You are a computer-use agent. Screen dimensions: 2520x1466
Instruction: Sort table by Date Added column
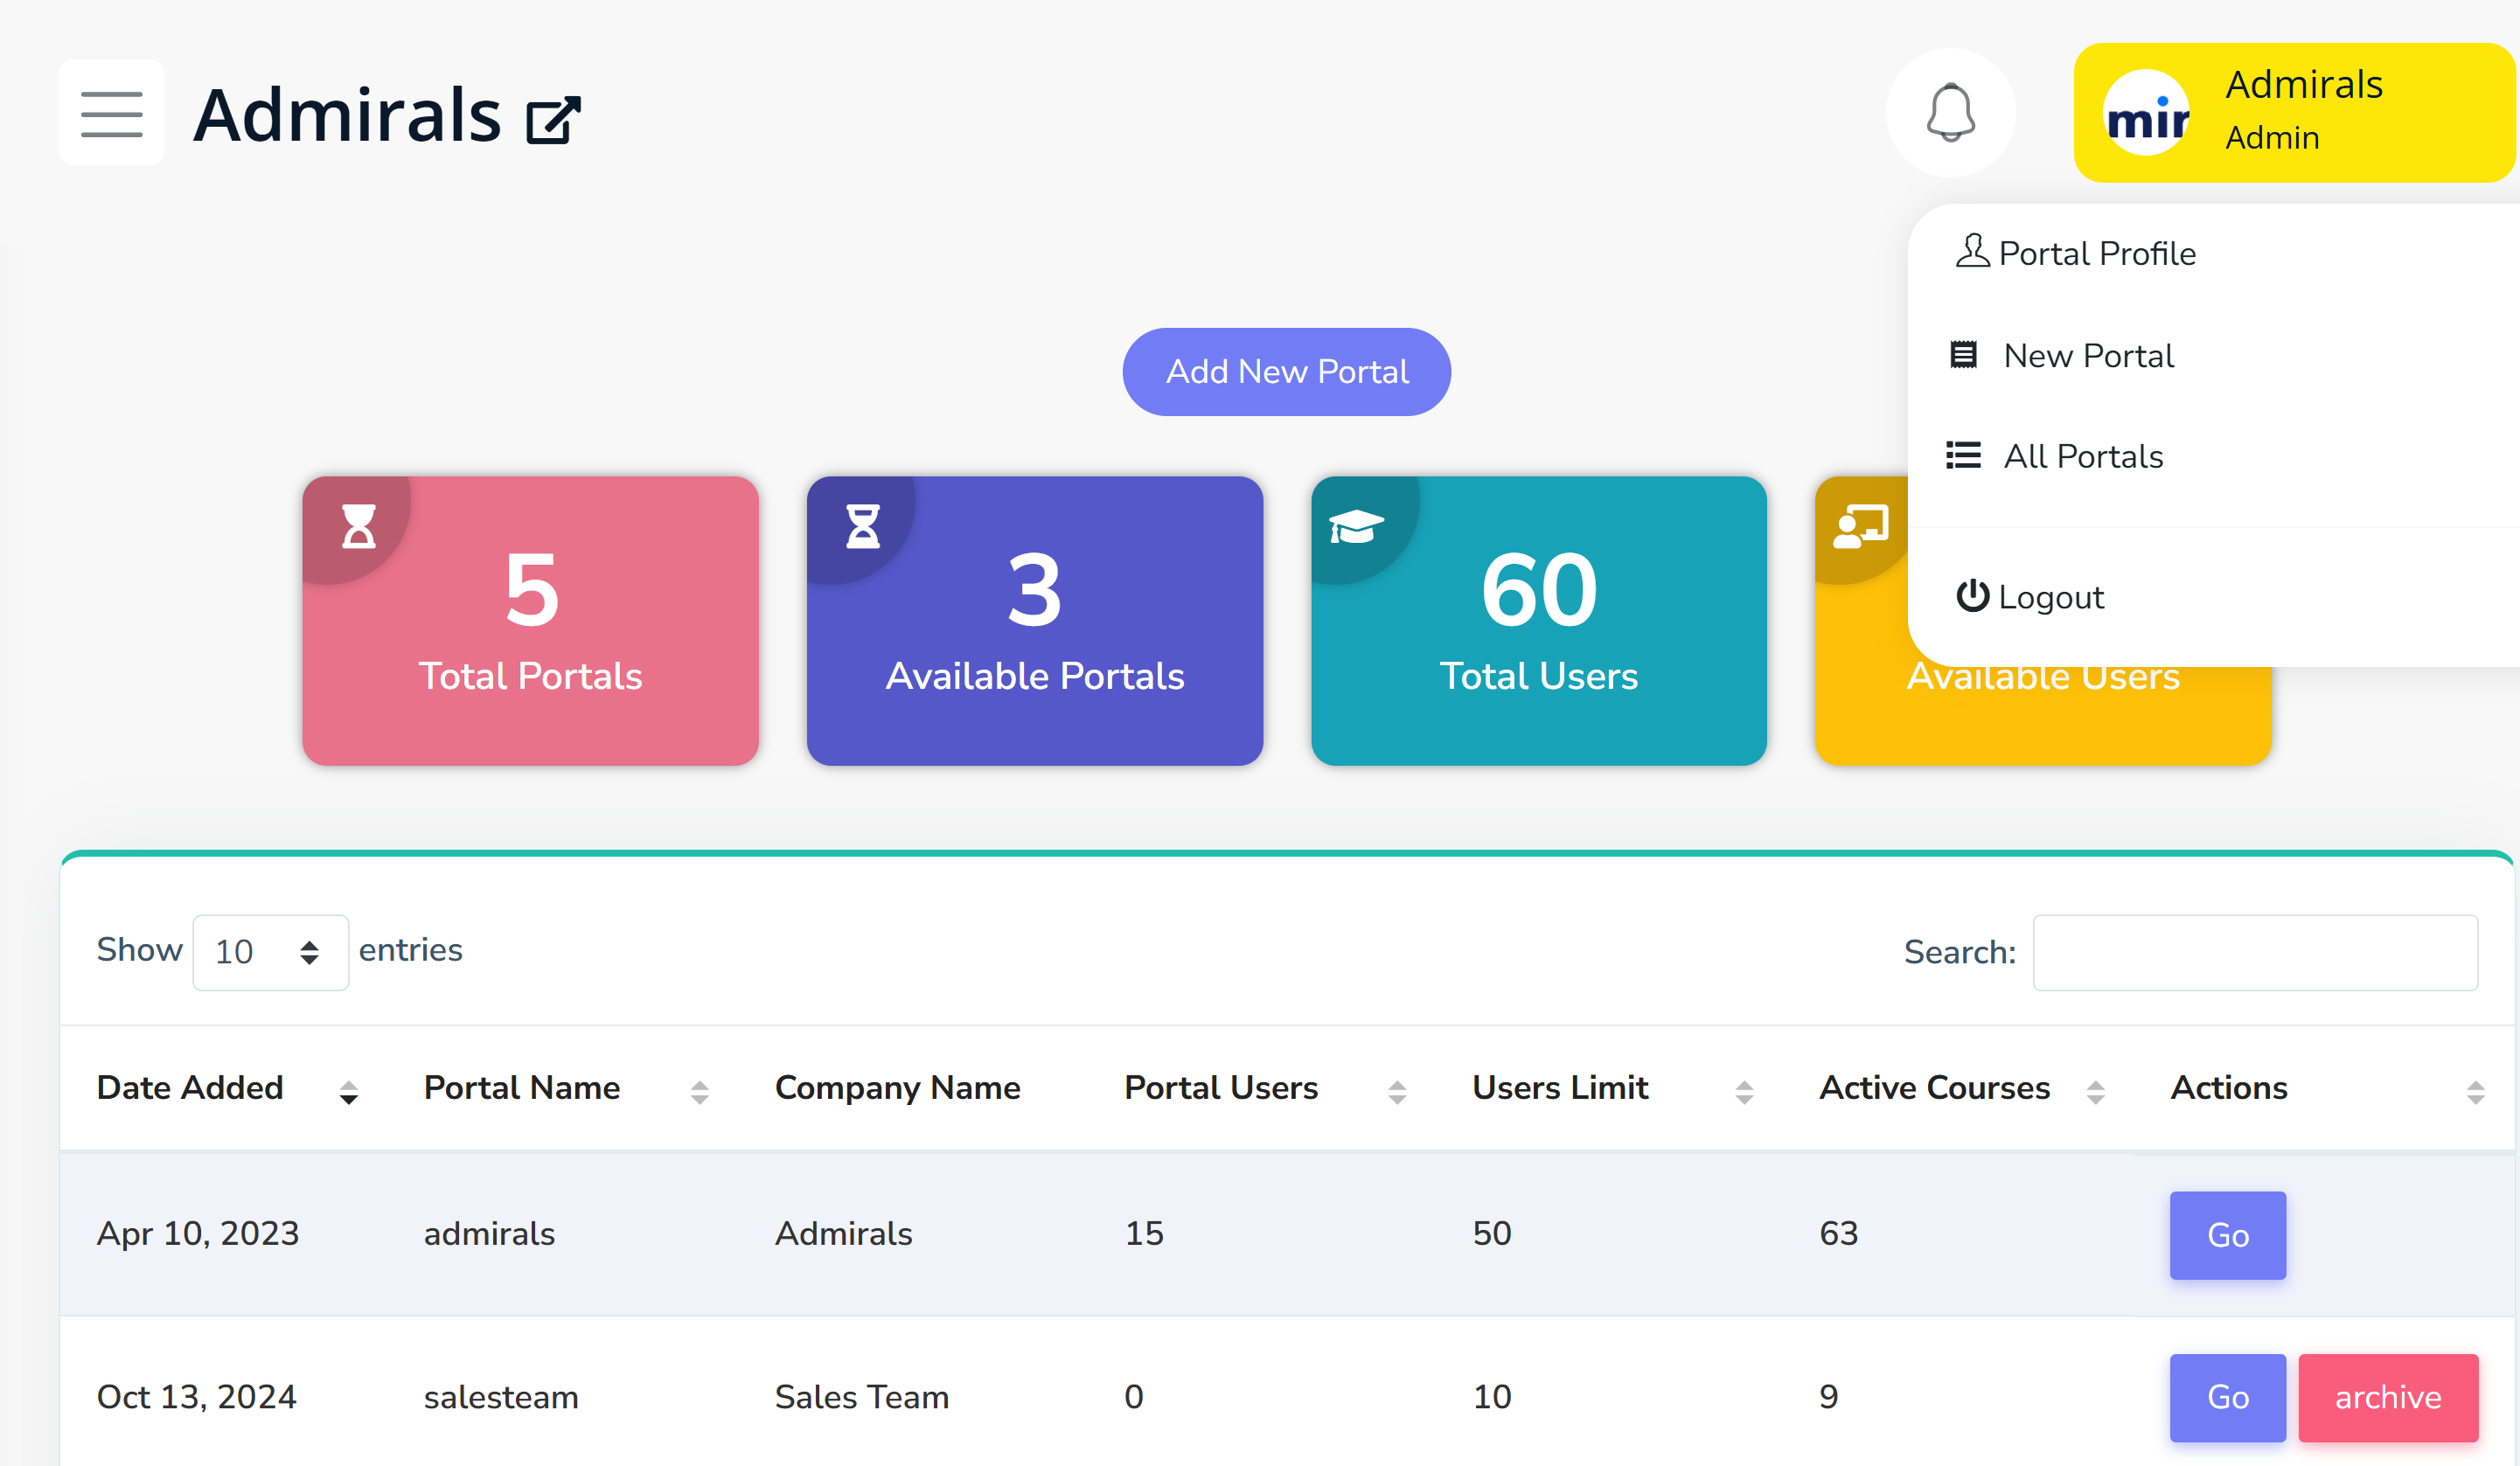[x=190, y=1087]
